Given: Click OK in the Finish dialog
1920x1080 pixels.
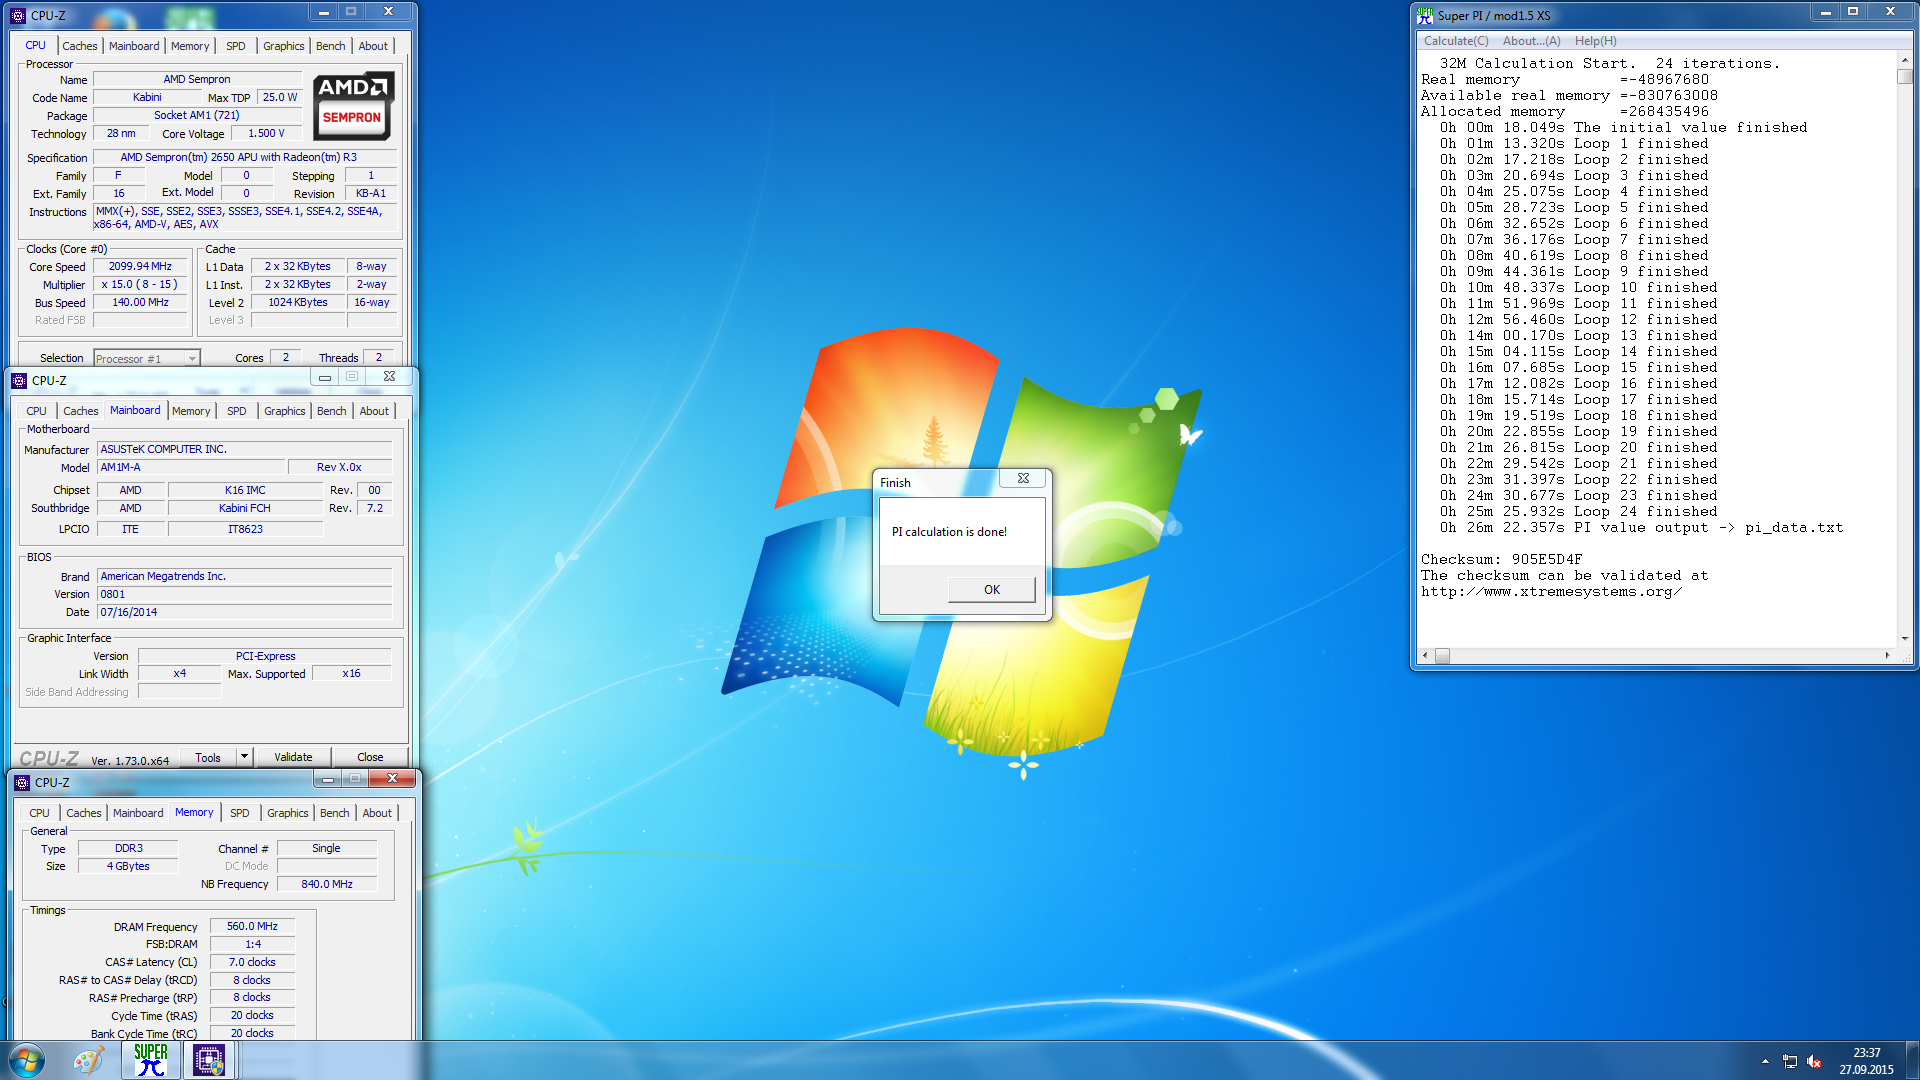Looking at the screenshot, I should [991, 589].
